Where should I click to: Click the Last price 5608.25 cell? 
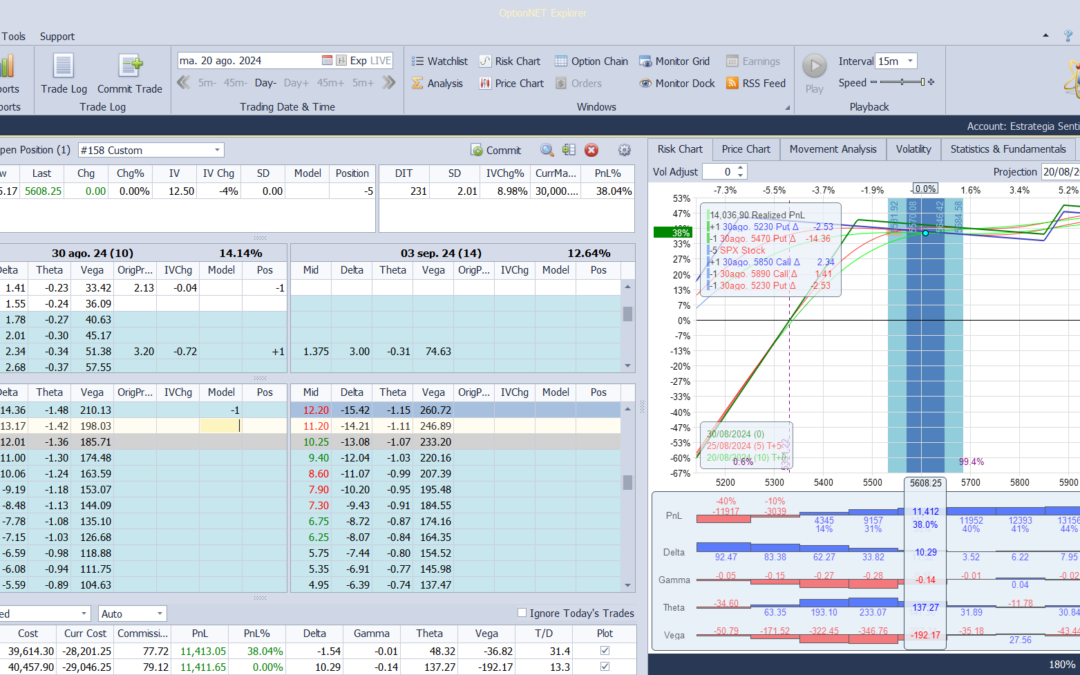pos(43,191)
